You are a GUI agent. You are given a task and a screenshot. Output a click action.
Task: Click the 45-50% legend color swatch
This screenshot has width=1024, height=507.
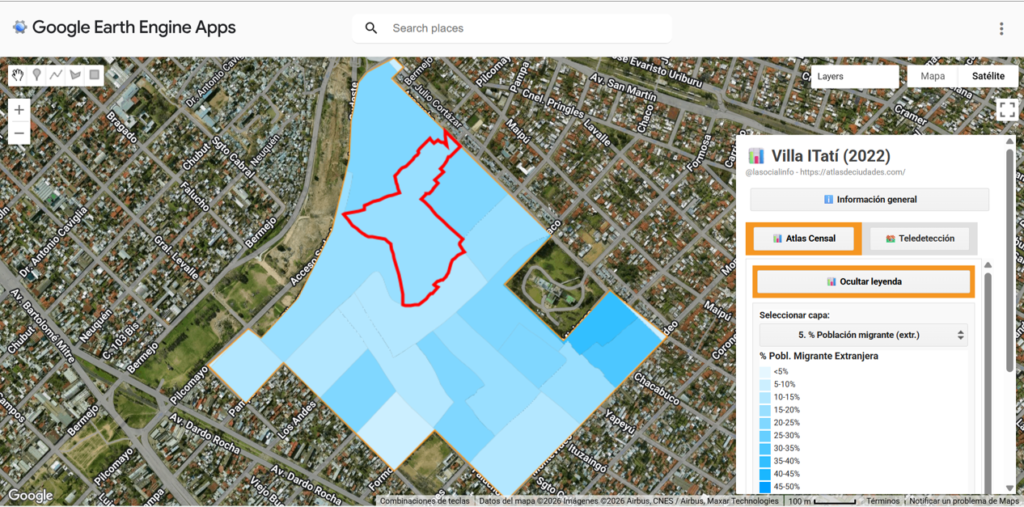(765, 487)
